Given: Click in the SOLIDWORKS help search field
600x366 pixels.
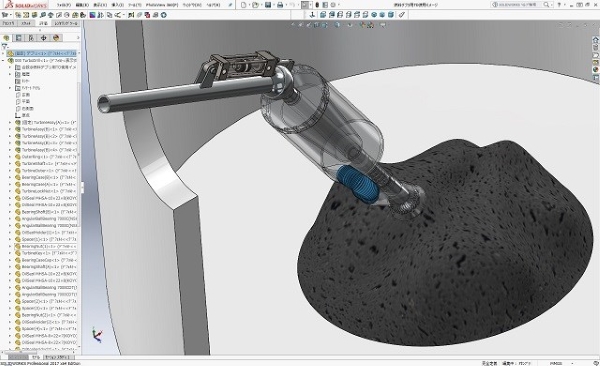Looking at the screenshot, I should point(517,5).
